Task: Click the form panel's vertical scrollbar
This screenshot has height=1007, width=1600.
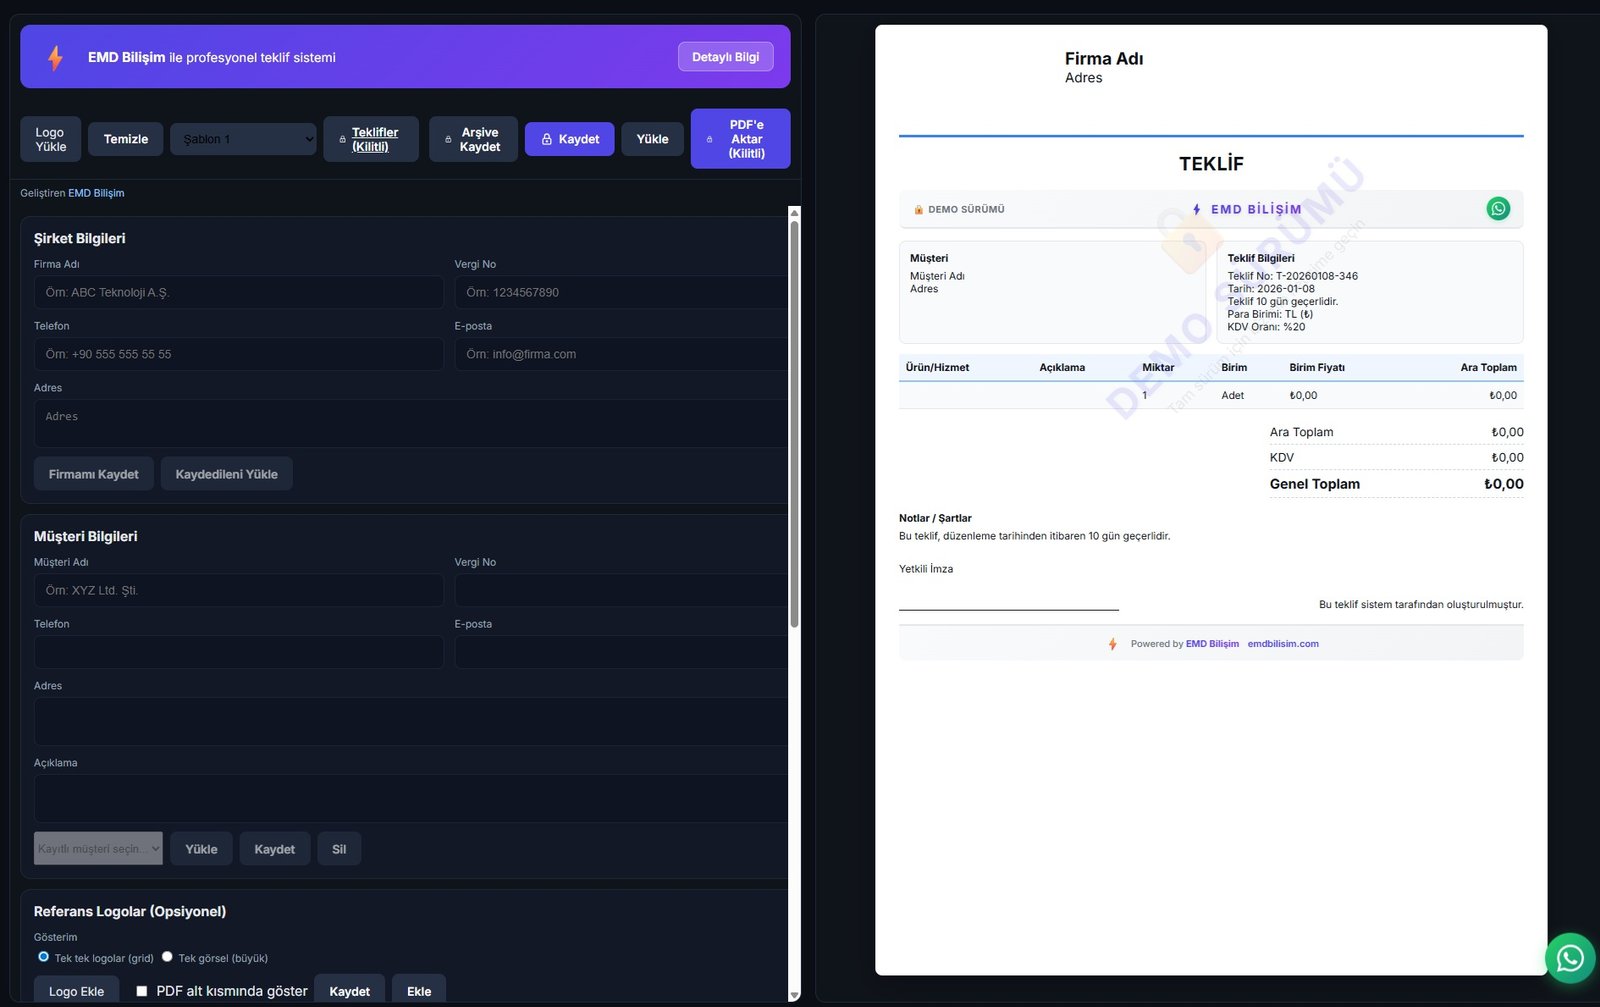Action: point(794,420)
